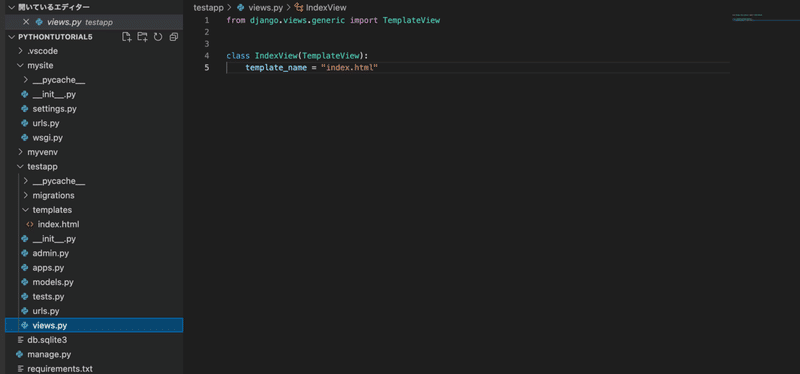Click the HTML icon beside index.html
800x374 pixels.
tap(30, 224)
